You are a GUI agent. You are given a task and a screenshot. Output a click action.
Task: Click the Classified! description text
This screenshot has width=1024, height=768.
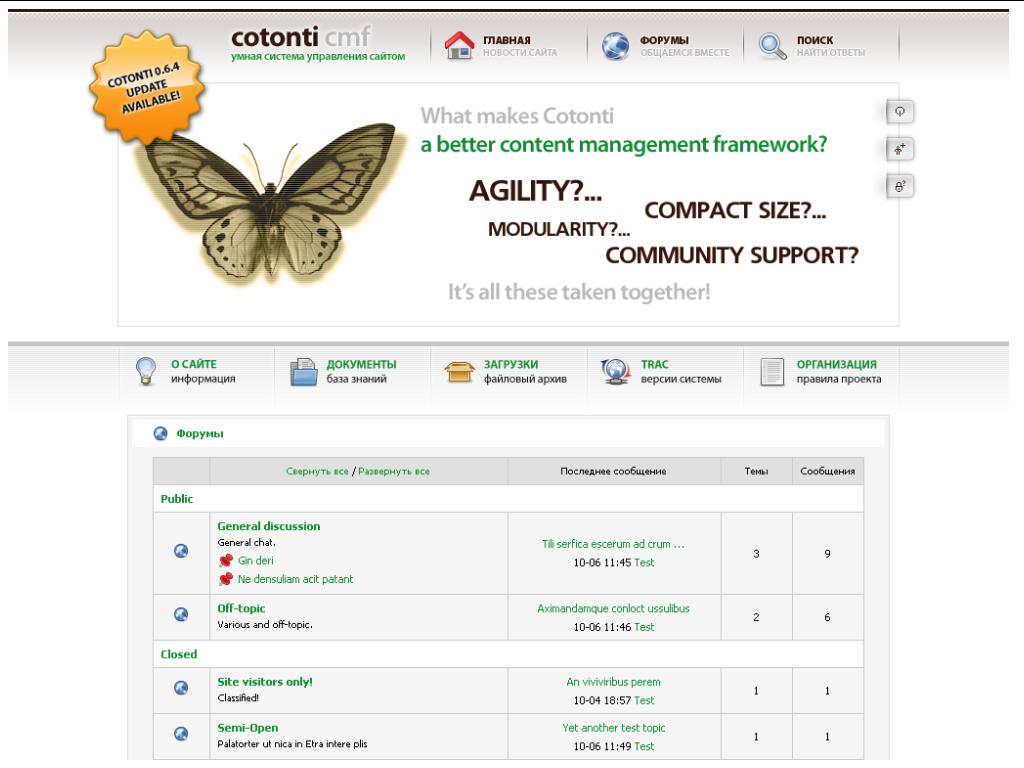click(238, 697)
